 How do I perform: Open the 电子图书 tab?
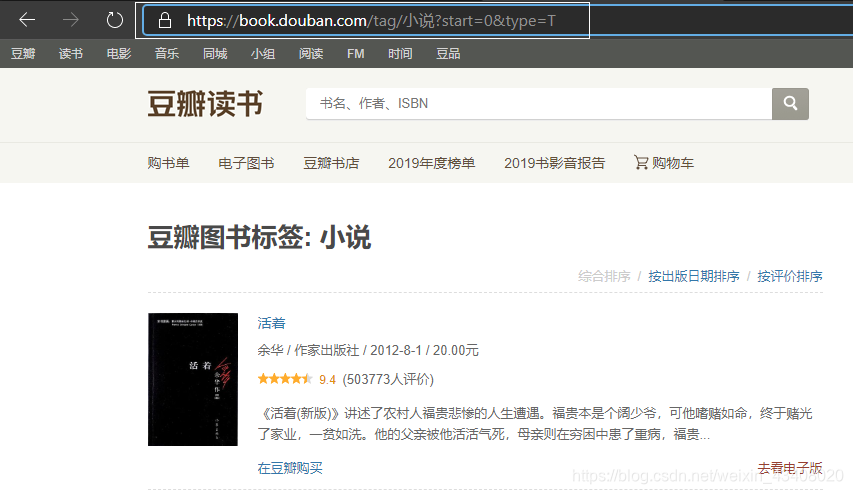(246, 163)
